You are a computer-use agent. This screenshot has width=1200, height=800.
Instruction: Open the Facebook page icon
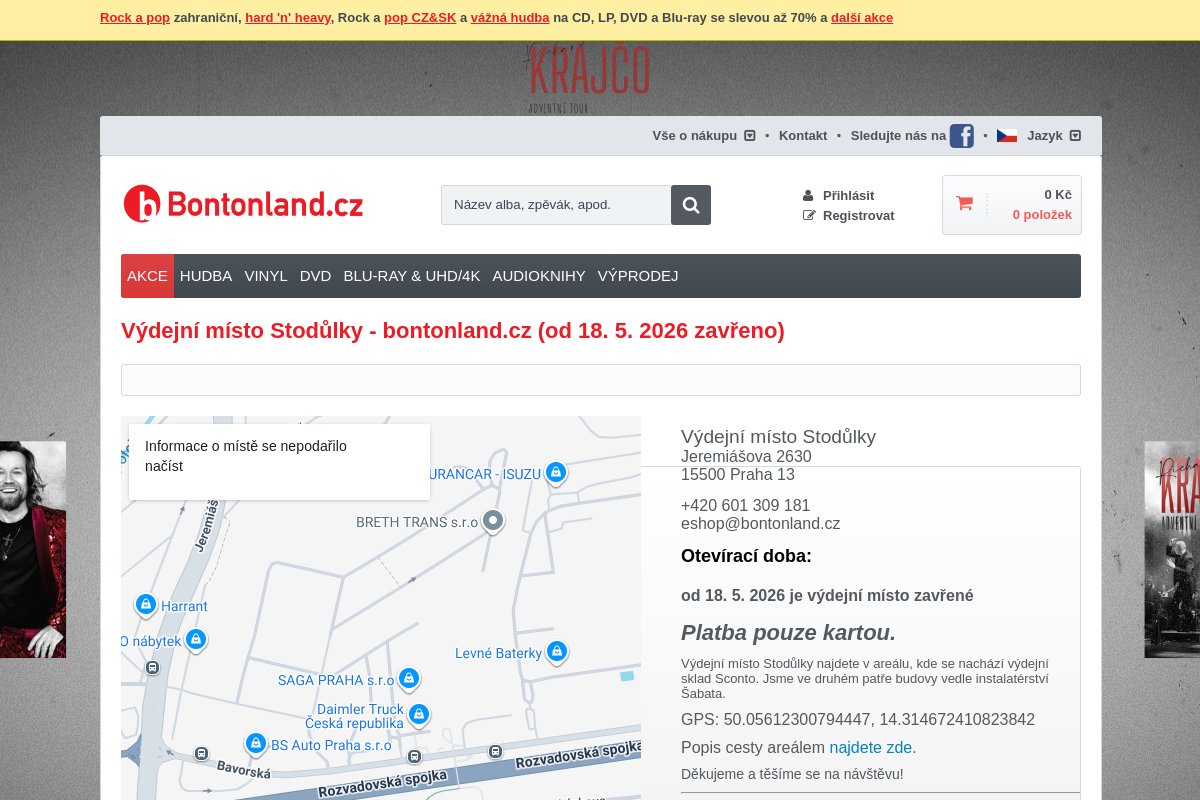pyautogui.click(x=961, y=136)
